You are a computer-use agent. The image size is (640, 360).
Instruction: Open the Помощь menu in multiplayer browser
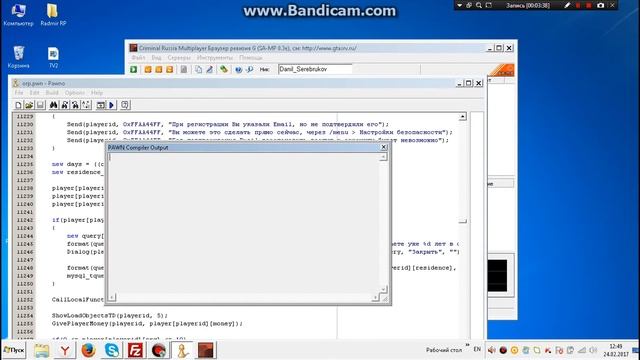point(251,58)
